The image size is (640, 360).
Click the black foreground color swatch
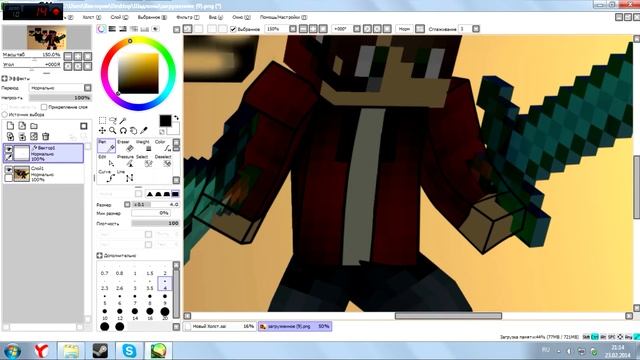(165, 121)
